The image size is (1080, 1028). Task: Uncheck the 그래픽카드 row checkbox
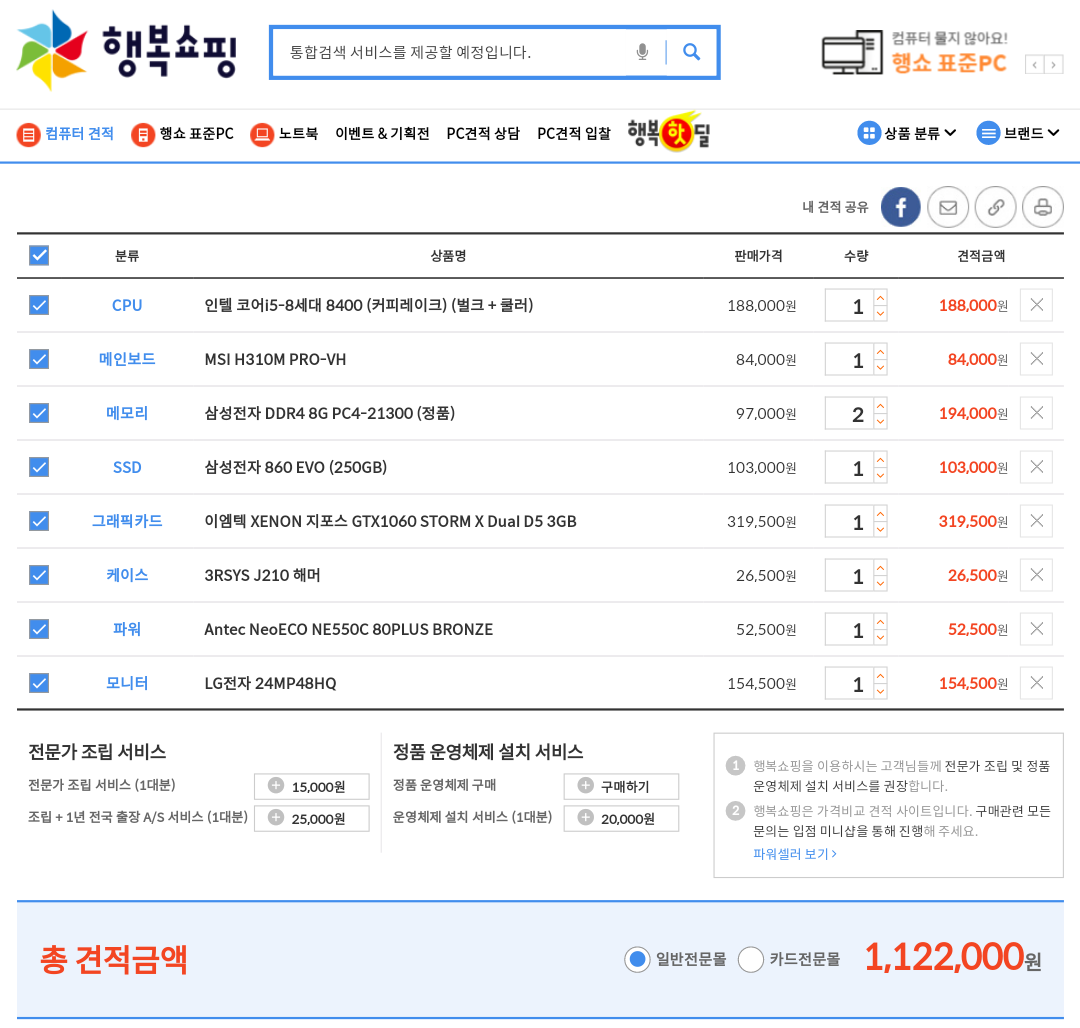tap(39, 521)
